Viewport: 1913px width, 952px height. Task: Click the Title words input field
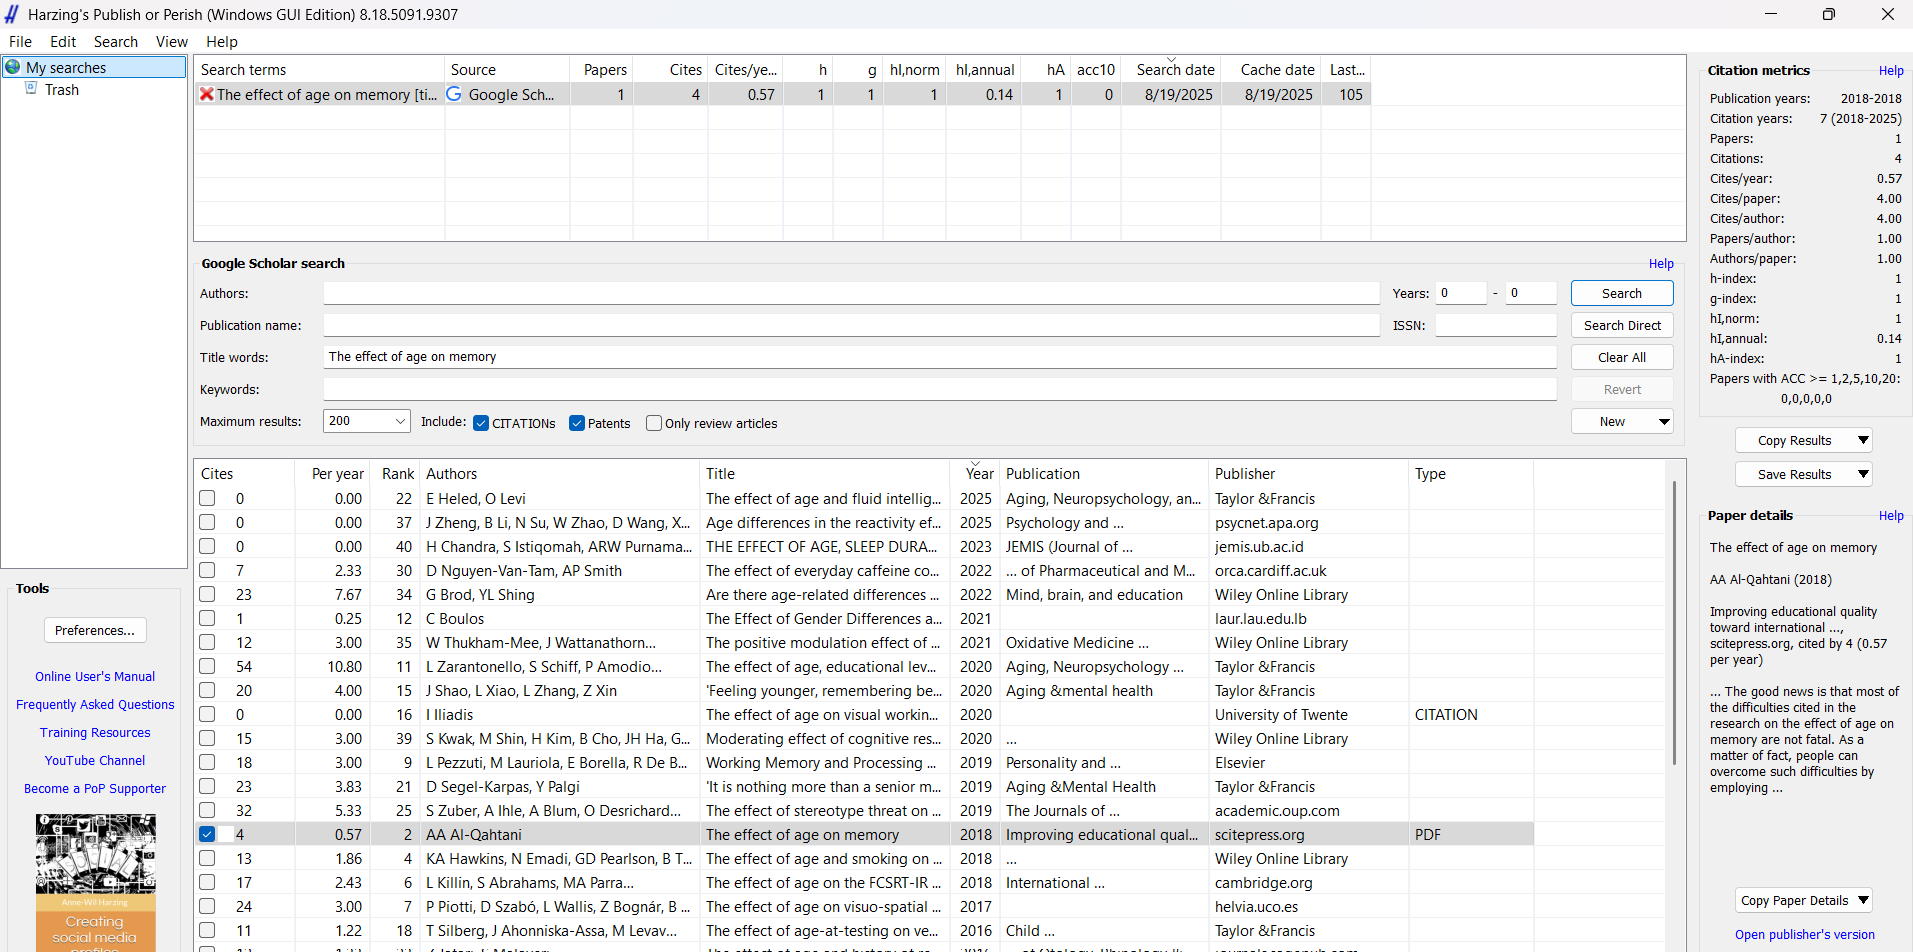[939, 357]
